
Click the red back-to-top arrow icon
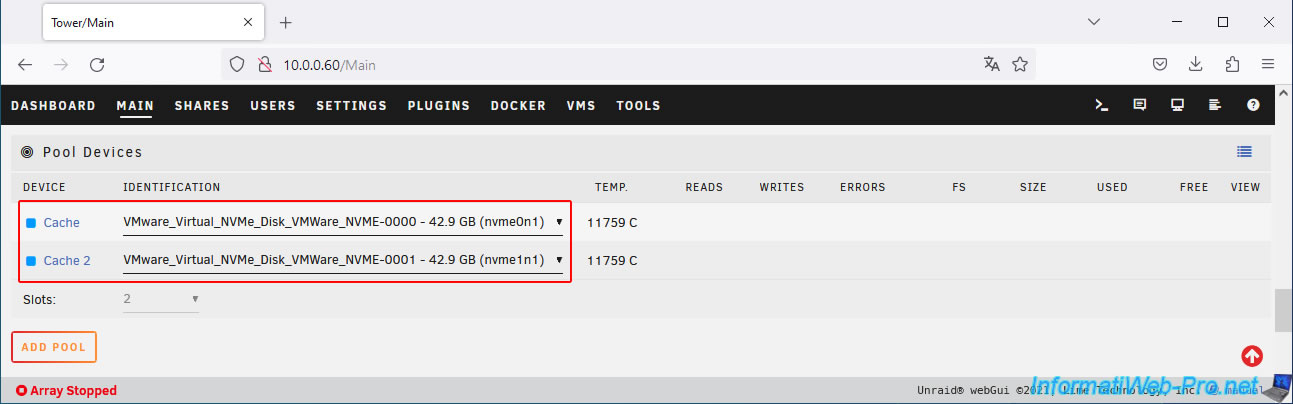point(1251,355)
